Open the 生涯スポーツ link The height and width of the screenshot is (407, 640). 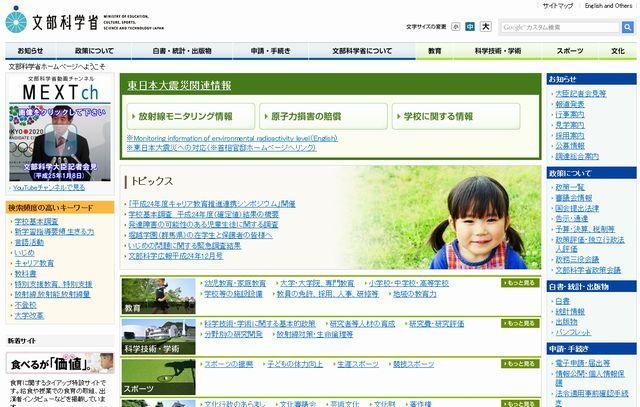point(358,364)
